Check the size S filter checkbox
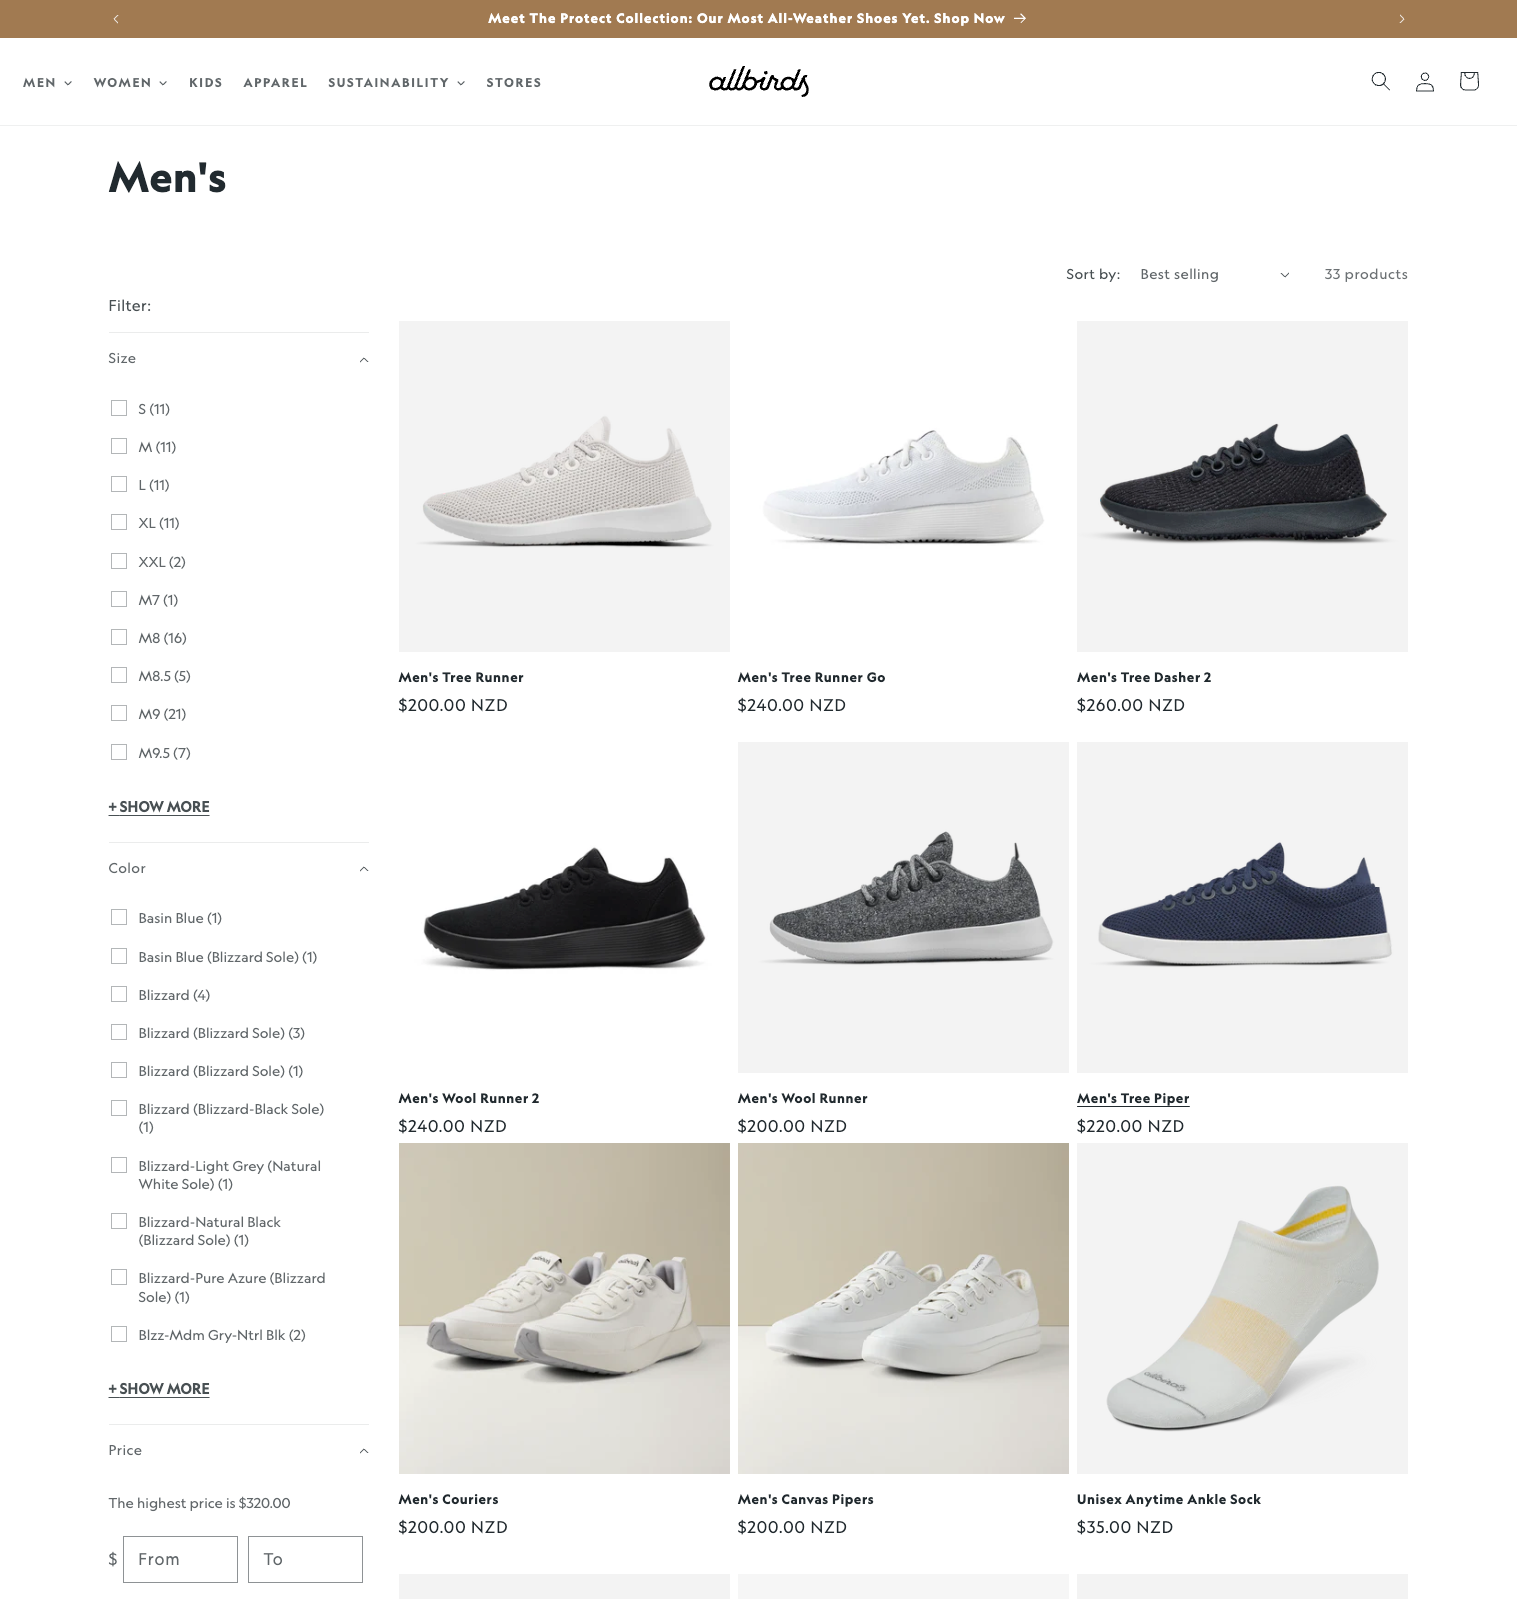This screenshot has height=1599, width=1517. coord(119,408)
